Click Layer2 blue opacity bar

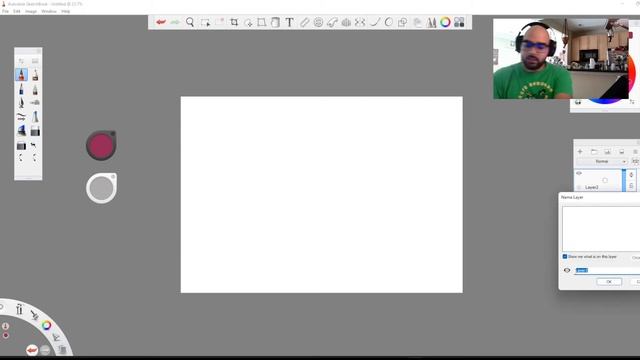tap(624, 180)
